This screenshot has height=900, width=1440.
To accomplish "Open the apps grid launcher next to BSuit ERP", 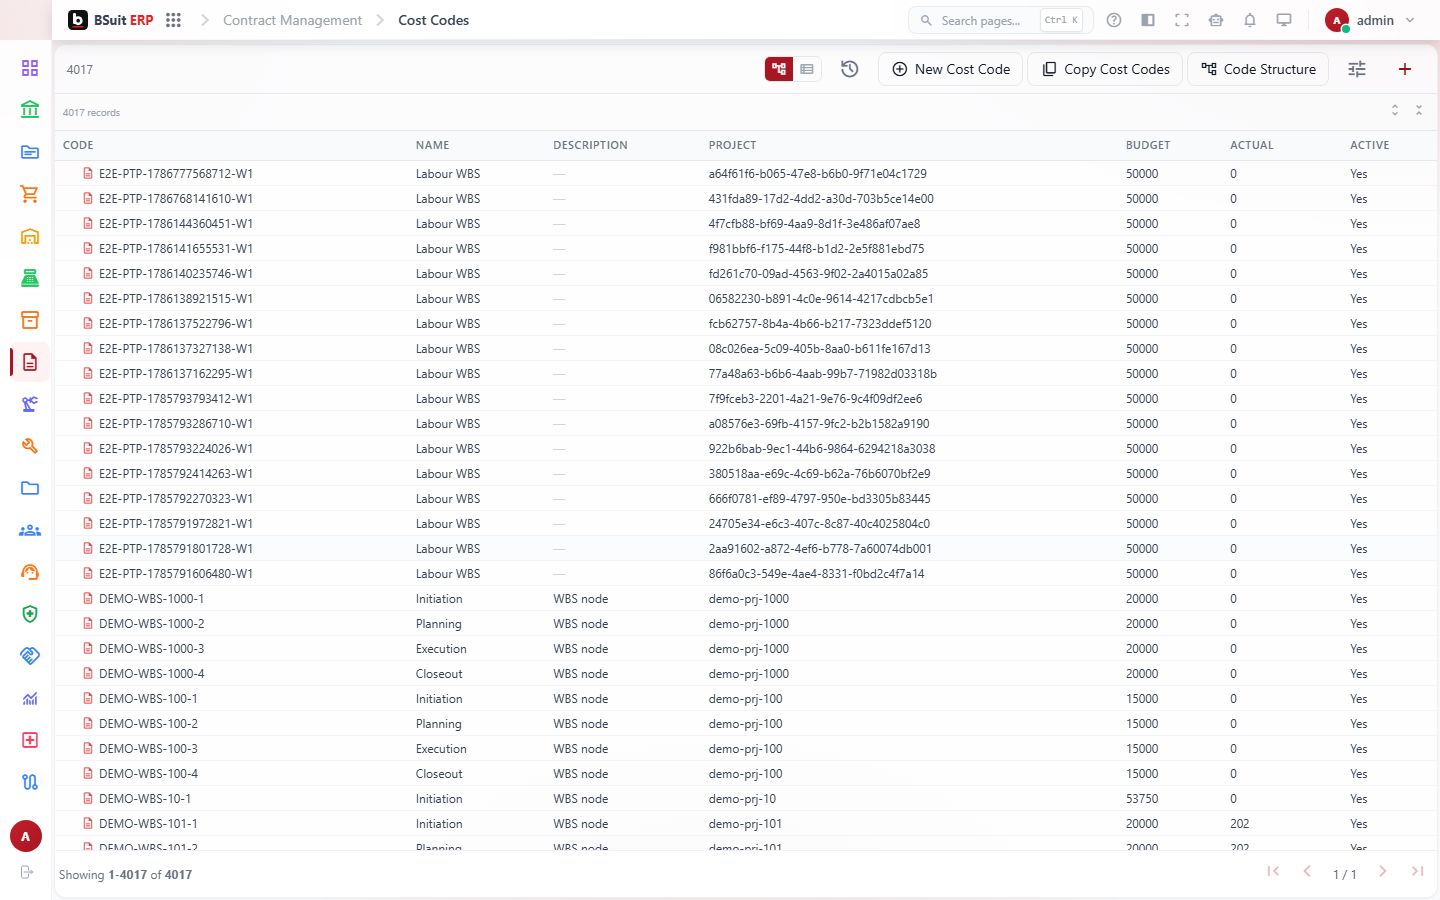I will coord(173,20).
